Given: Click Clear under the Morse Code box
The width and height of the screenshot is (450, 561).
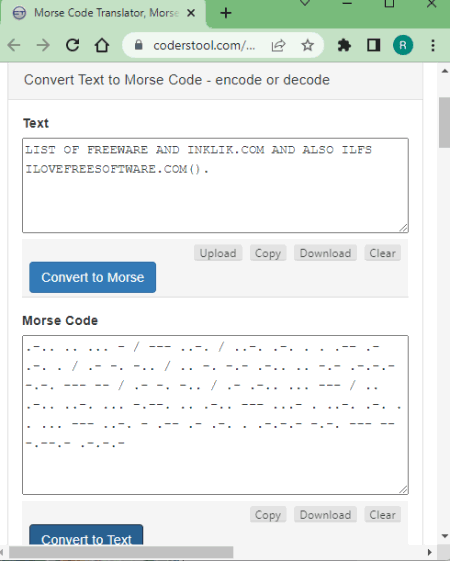Looking at the screenshot, I should point(382,514).
